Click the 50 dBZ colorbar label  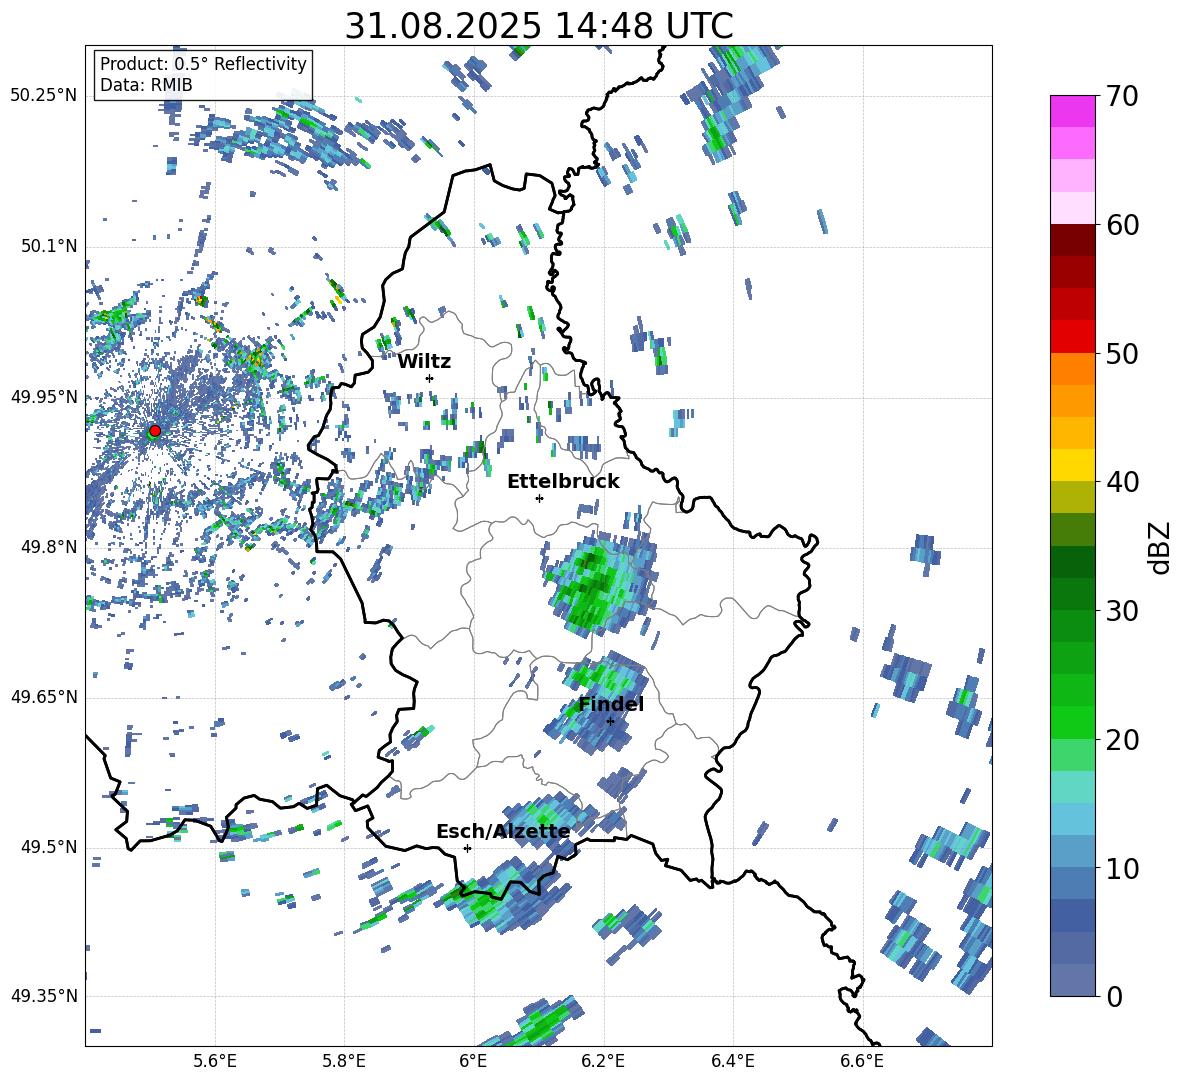coord(1123,354)
